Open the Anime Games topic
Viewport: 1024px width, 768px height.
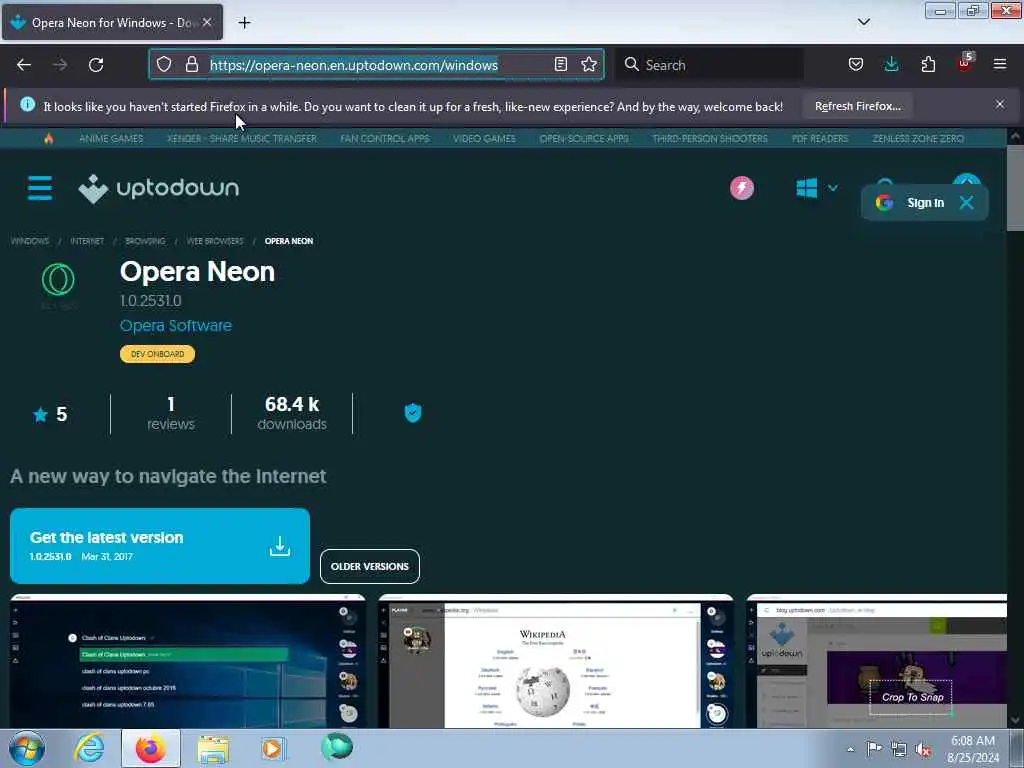click(x=111, y=138)
